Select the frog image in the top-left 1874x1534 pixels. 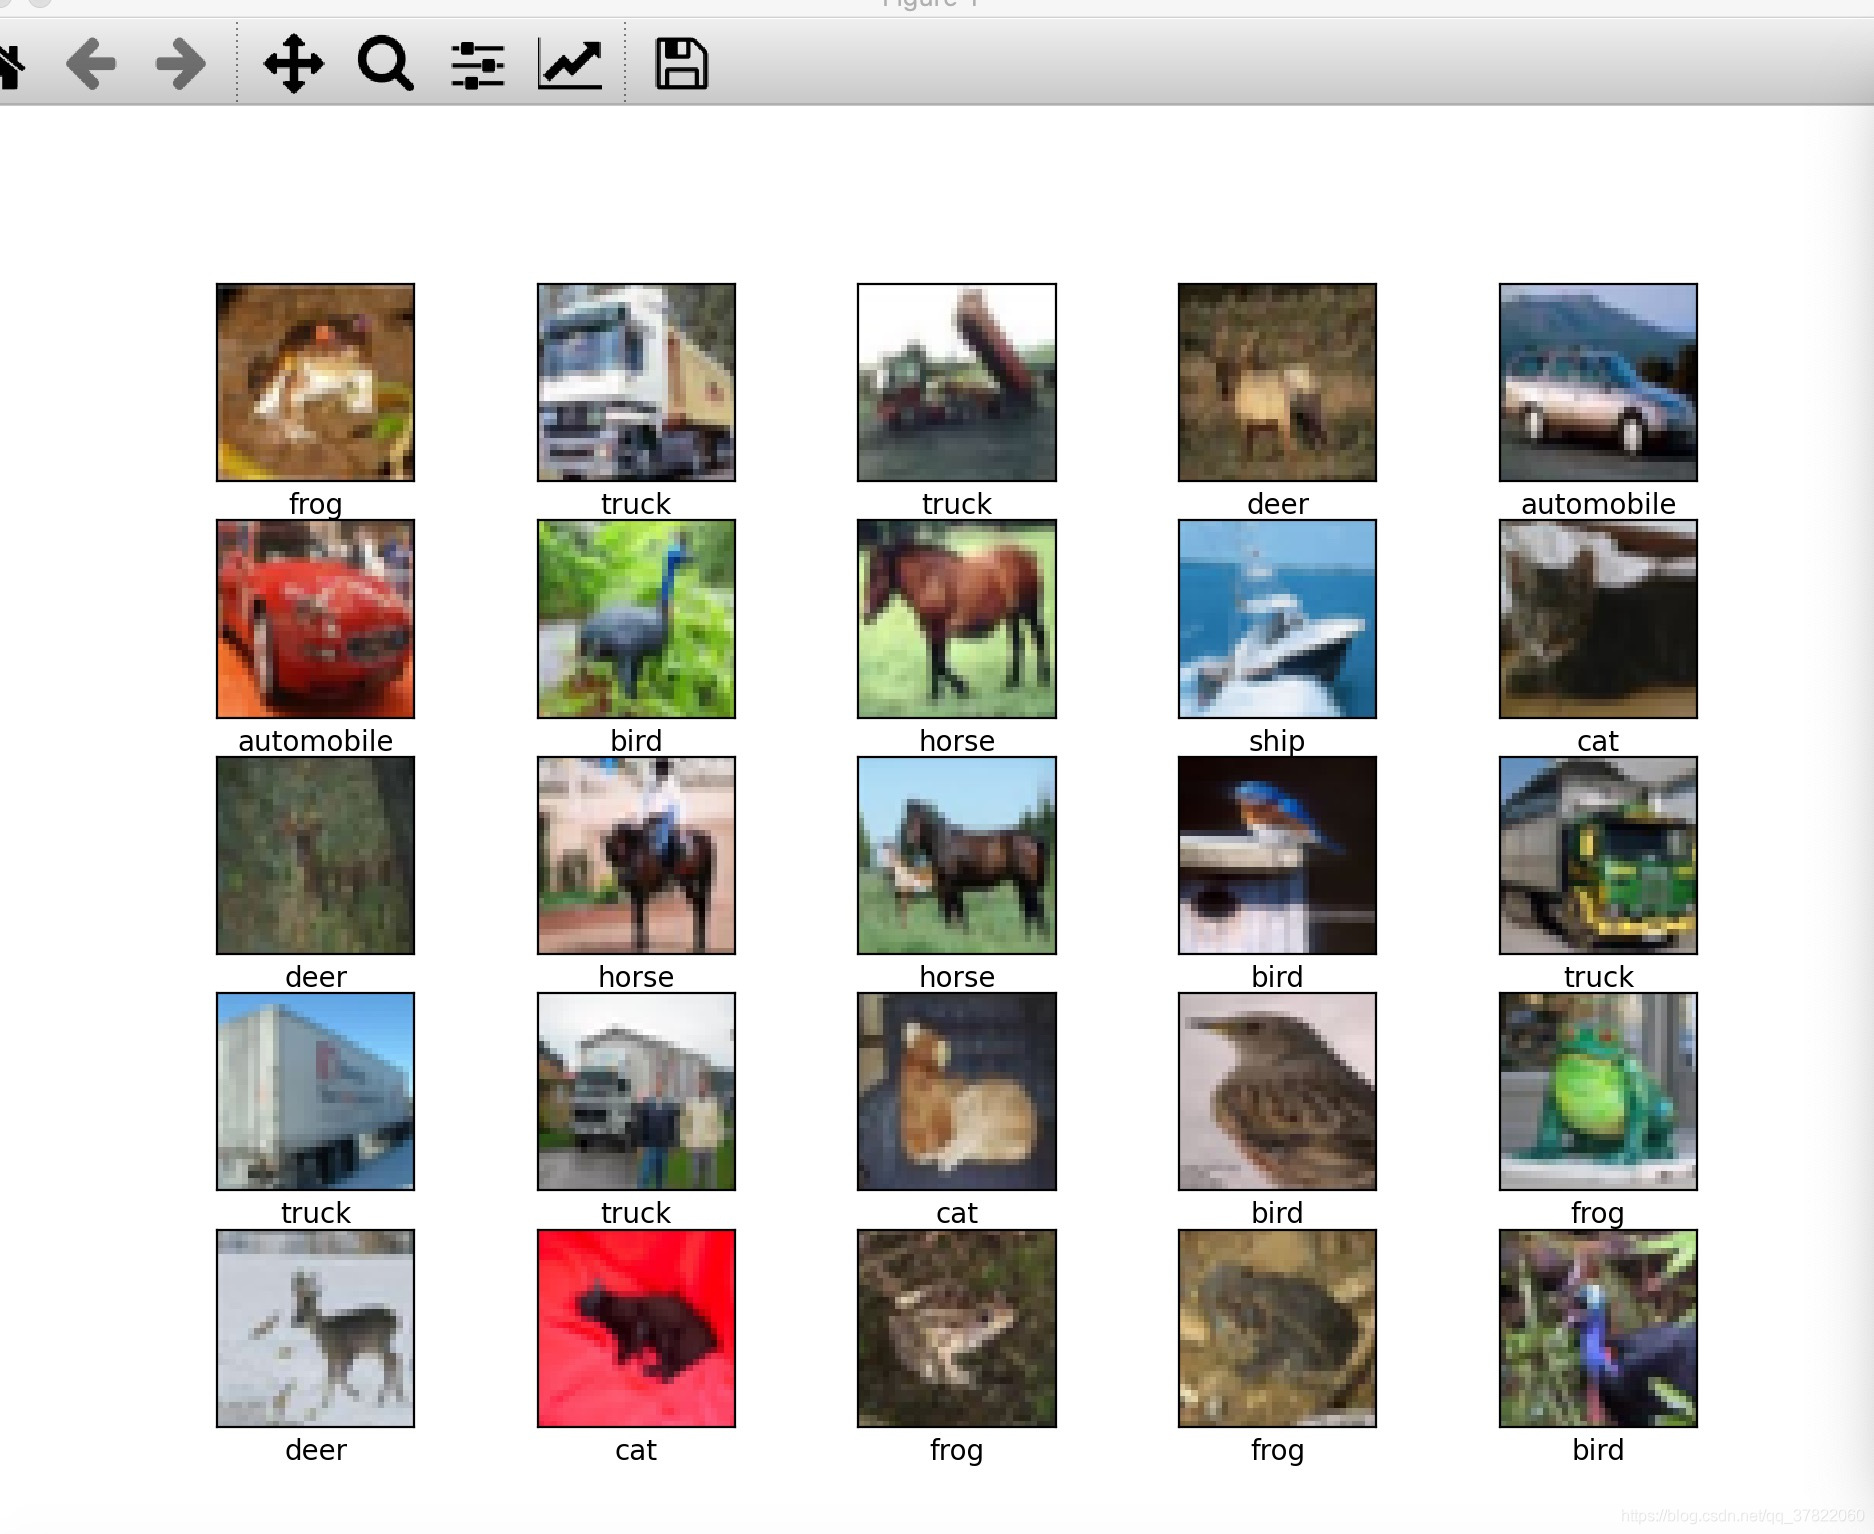point(315,381)
